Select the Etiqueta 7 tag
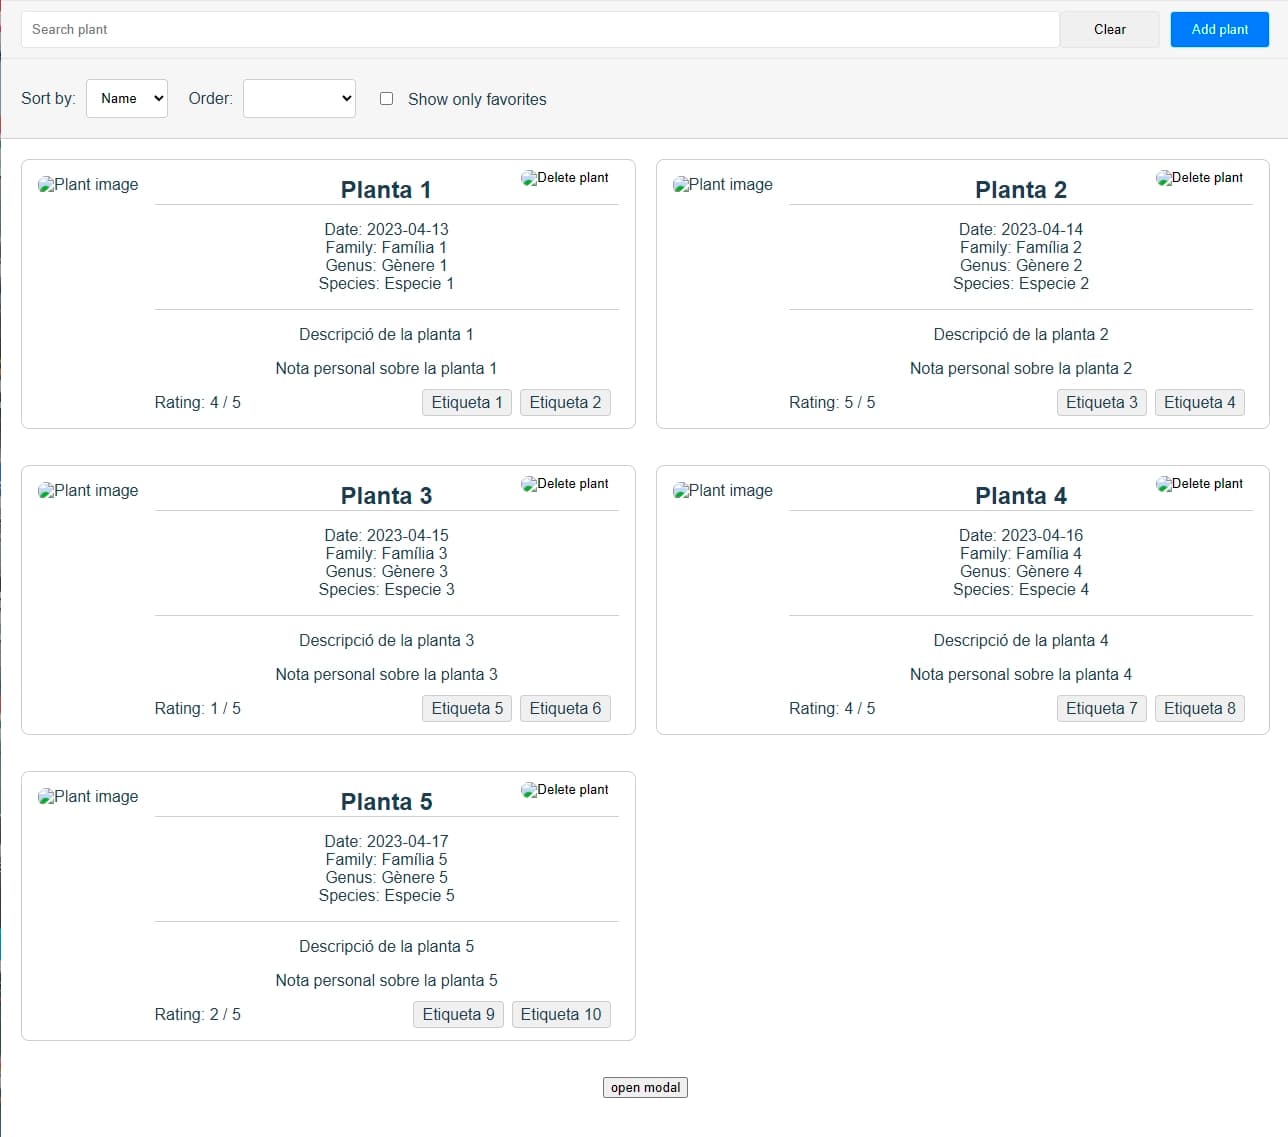Image resolution: width=1288 pixels, height=1137 pixels. click(1101, 708)
